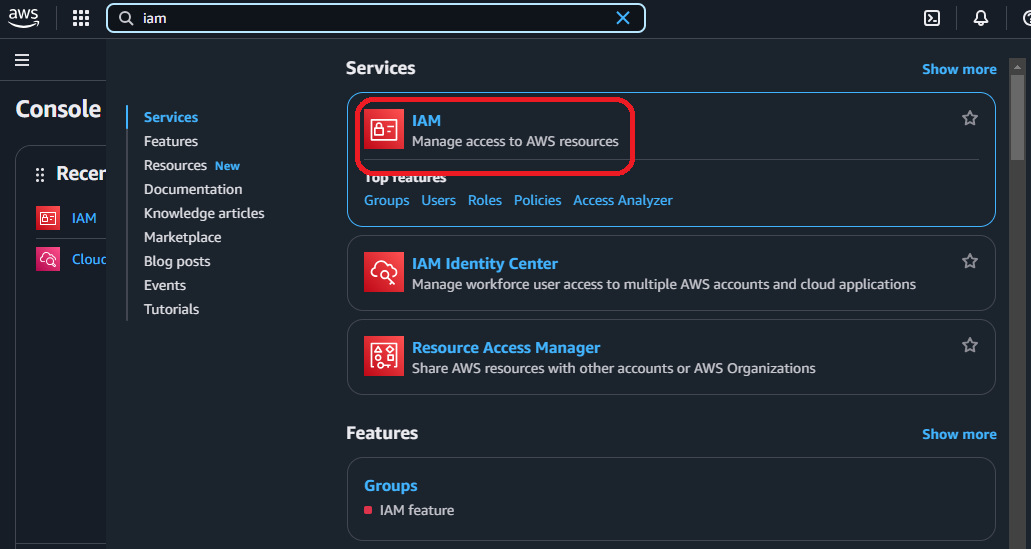Open the notifications bell icon
The image size is (1031, 549).
(x=980, y=18)
